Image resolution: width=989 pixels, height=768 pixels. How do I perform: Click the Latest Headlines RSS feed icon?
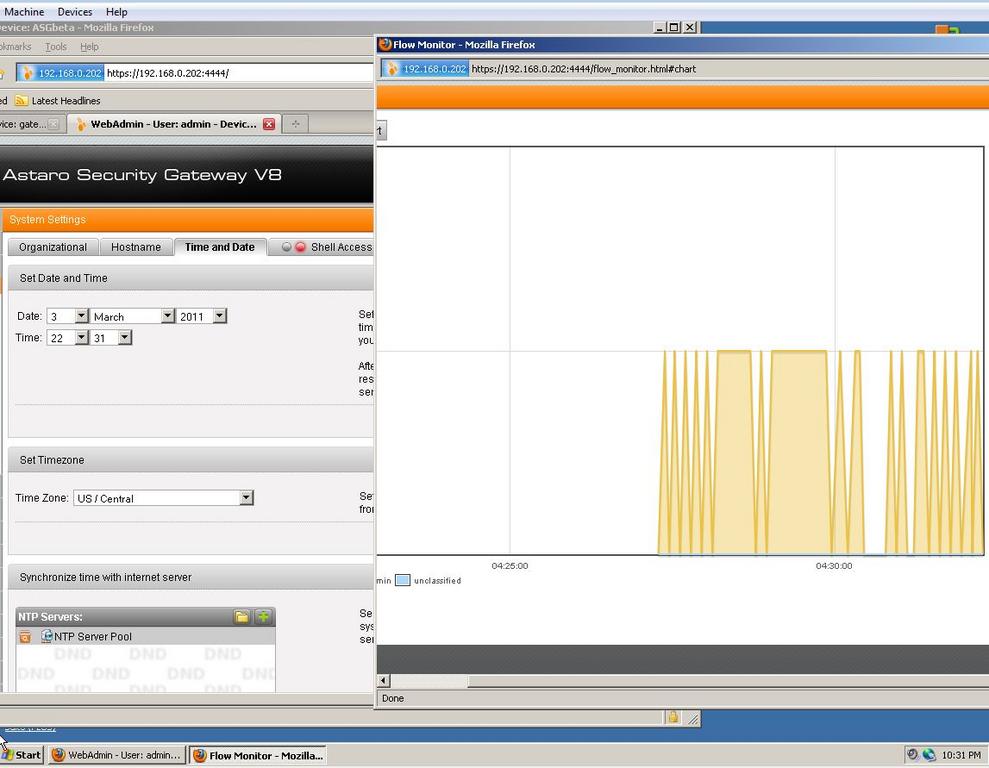21,101
